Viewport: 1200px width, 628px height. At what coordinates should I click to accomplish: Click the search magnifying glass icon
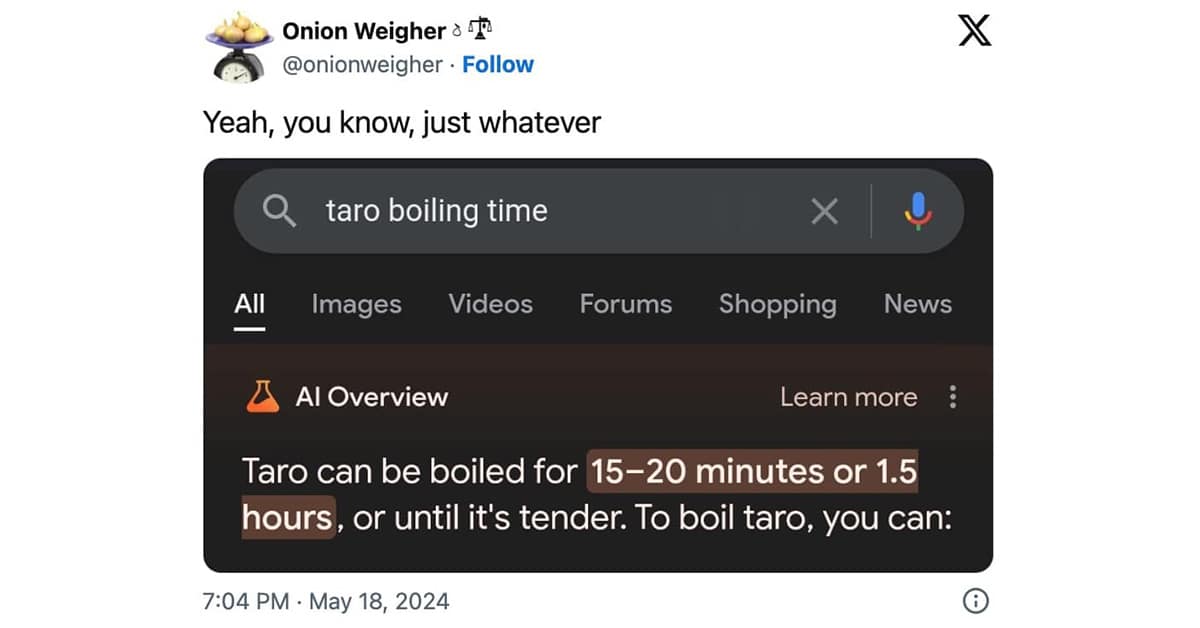pos(280,211)
